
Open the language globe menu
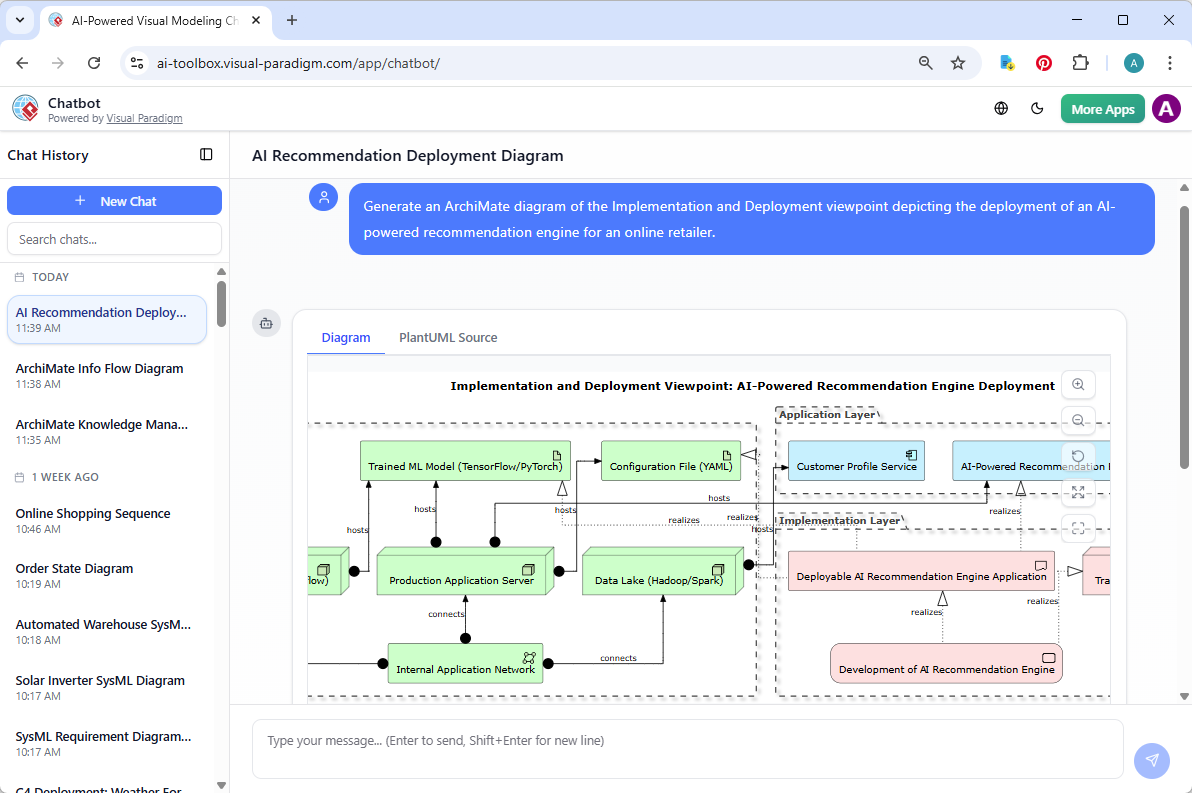tap(1001, 108)
